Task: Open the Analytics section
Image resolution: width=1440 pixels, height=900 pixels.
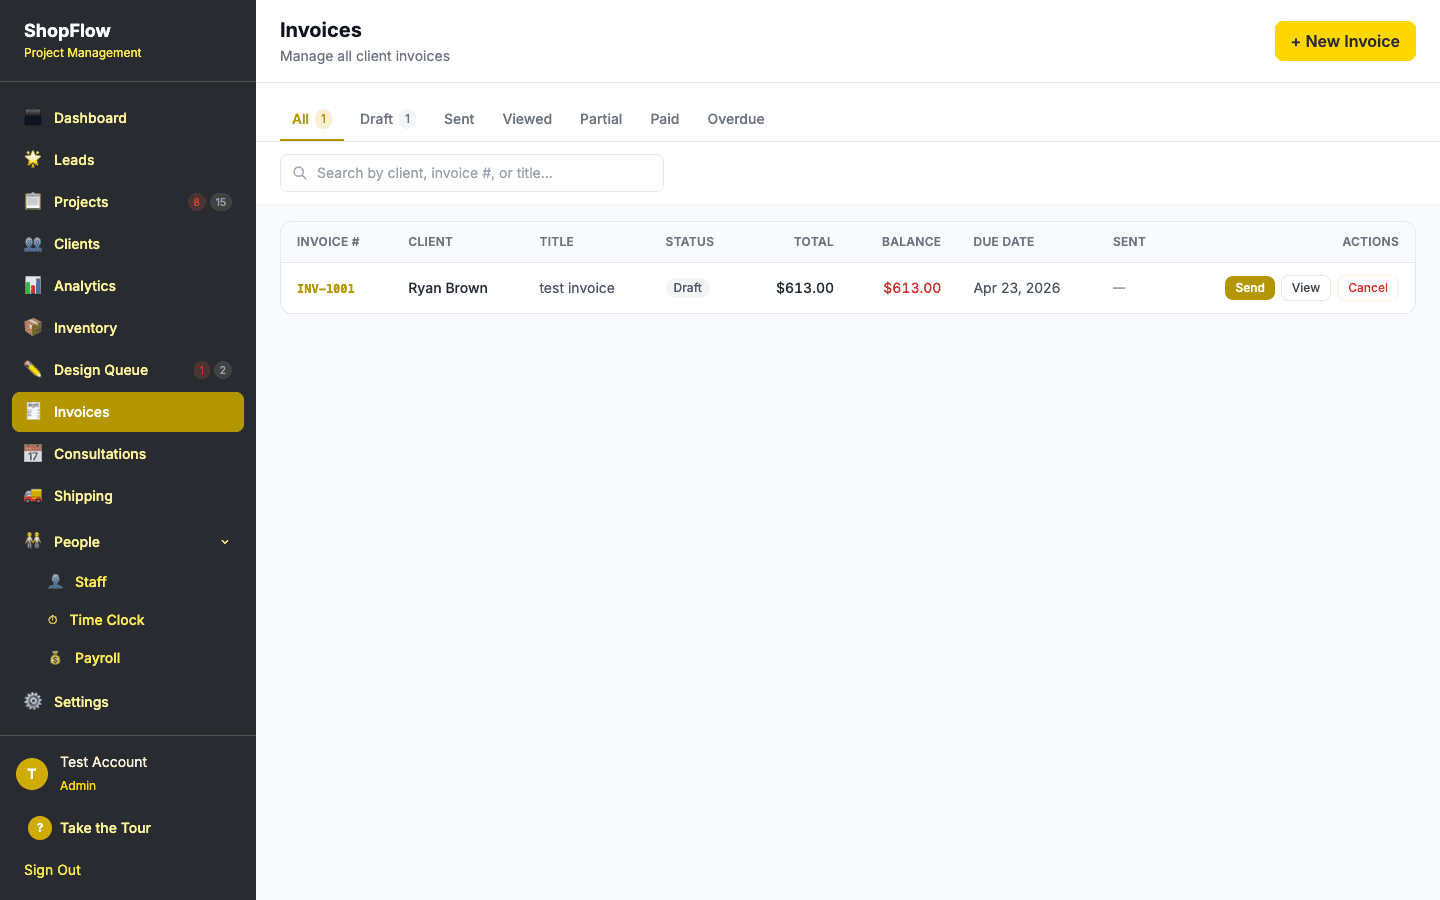Action: pyautogui.click(x=34, y=285)
